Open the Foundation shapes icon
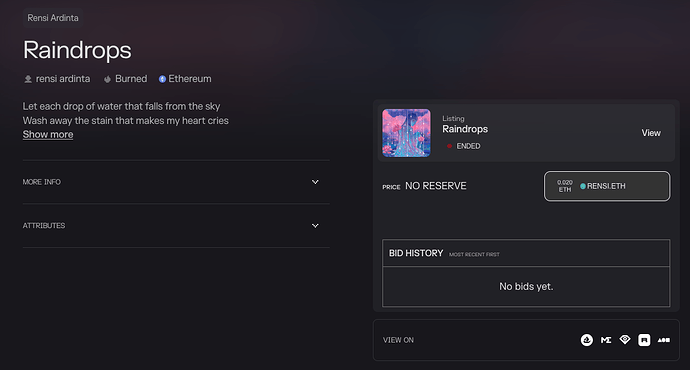This screenshot has width=690, height=370. [664, 340]
